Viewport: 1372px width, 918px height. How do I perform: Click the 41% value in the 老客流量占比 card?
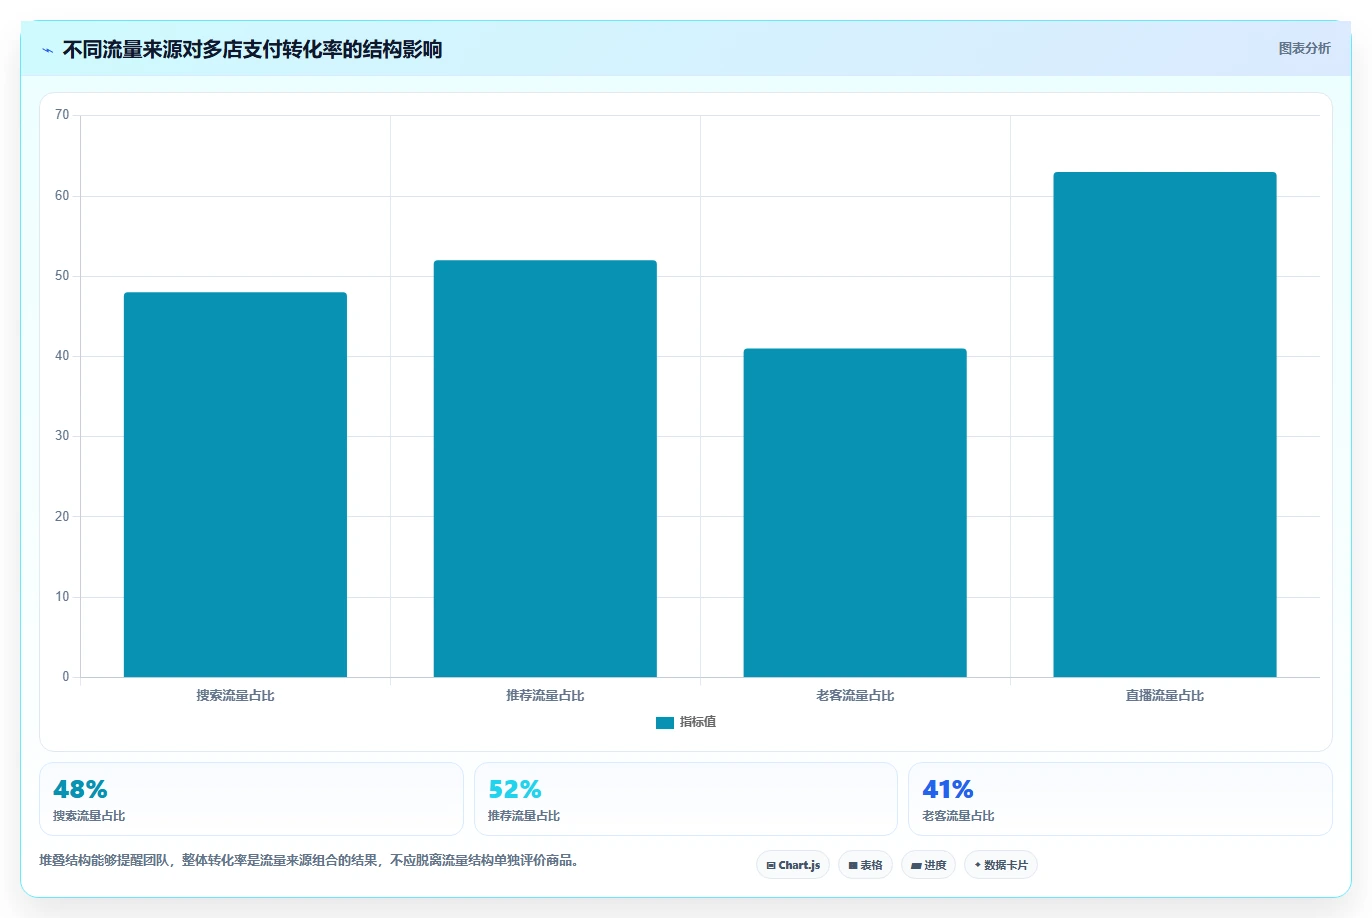coord(948,789)
